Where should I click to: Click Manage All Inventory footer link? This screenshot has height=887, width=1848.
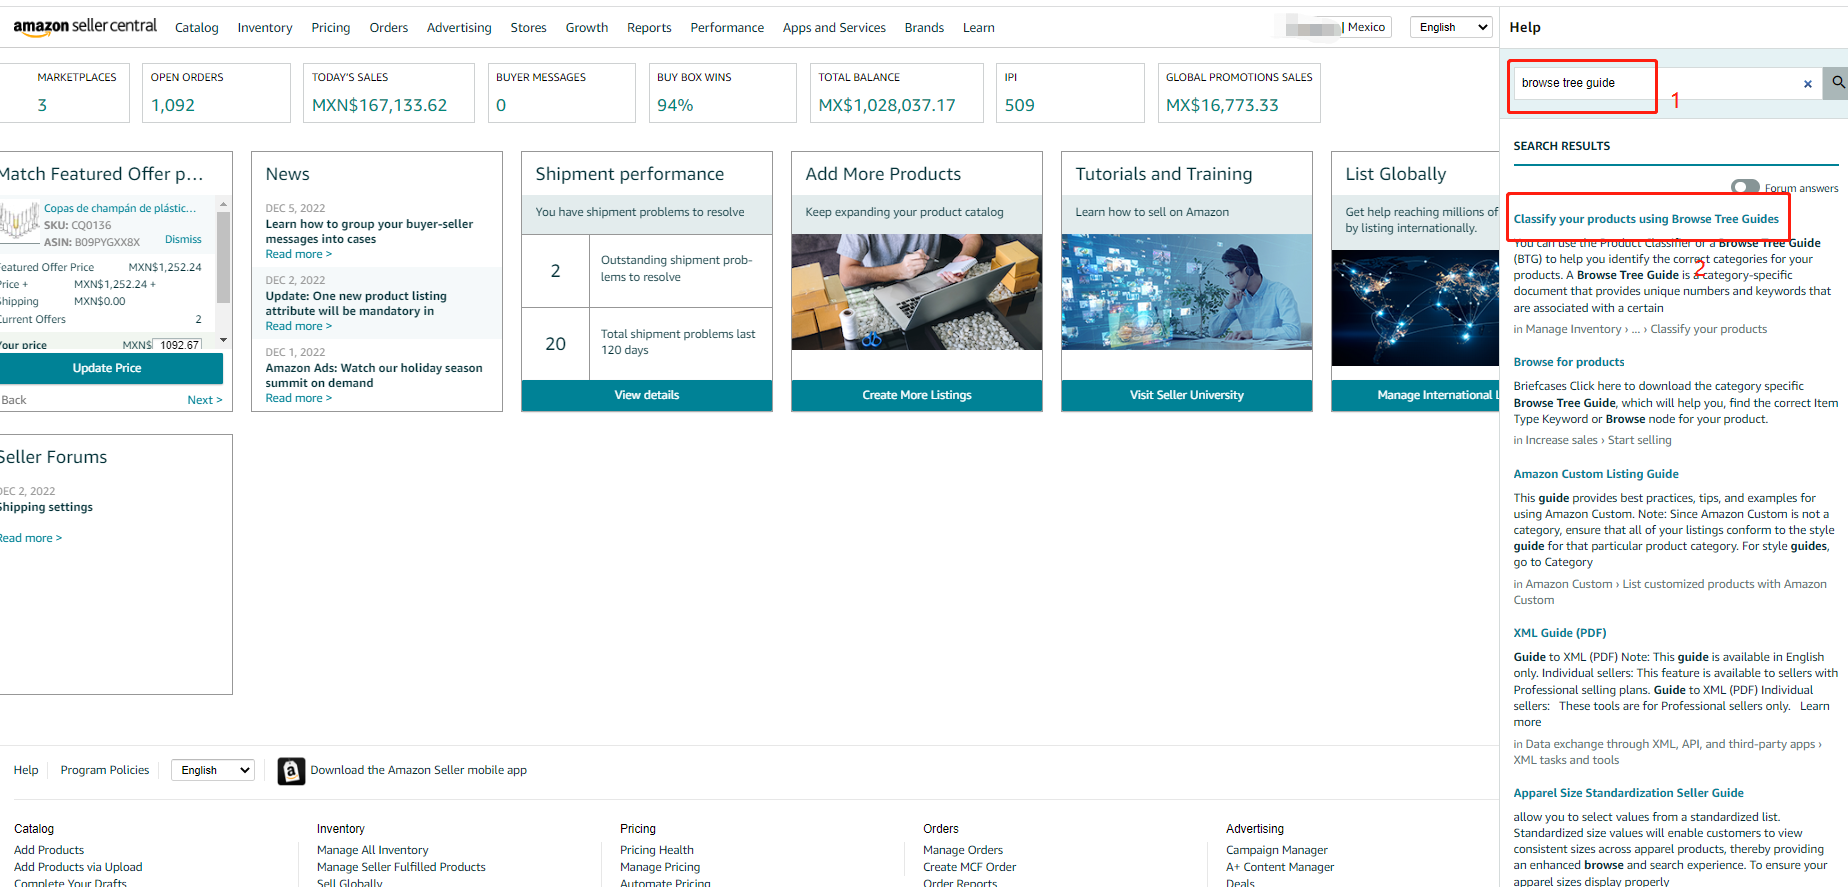pyautogui.click(x=372, y=850)
